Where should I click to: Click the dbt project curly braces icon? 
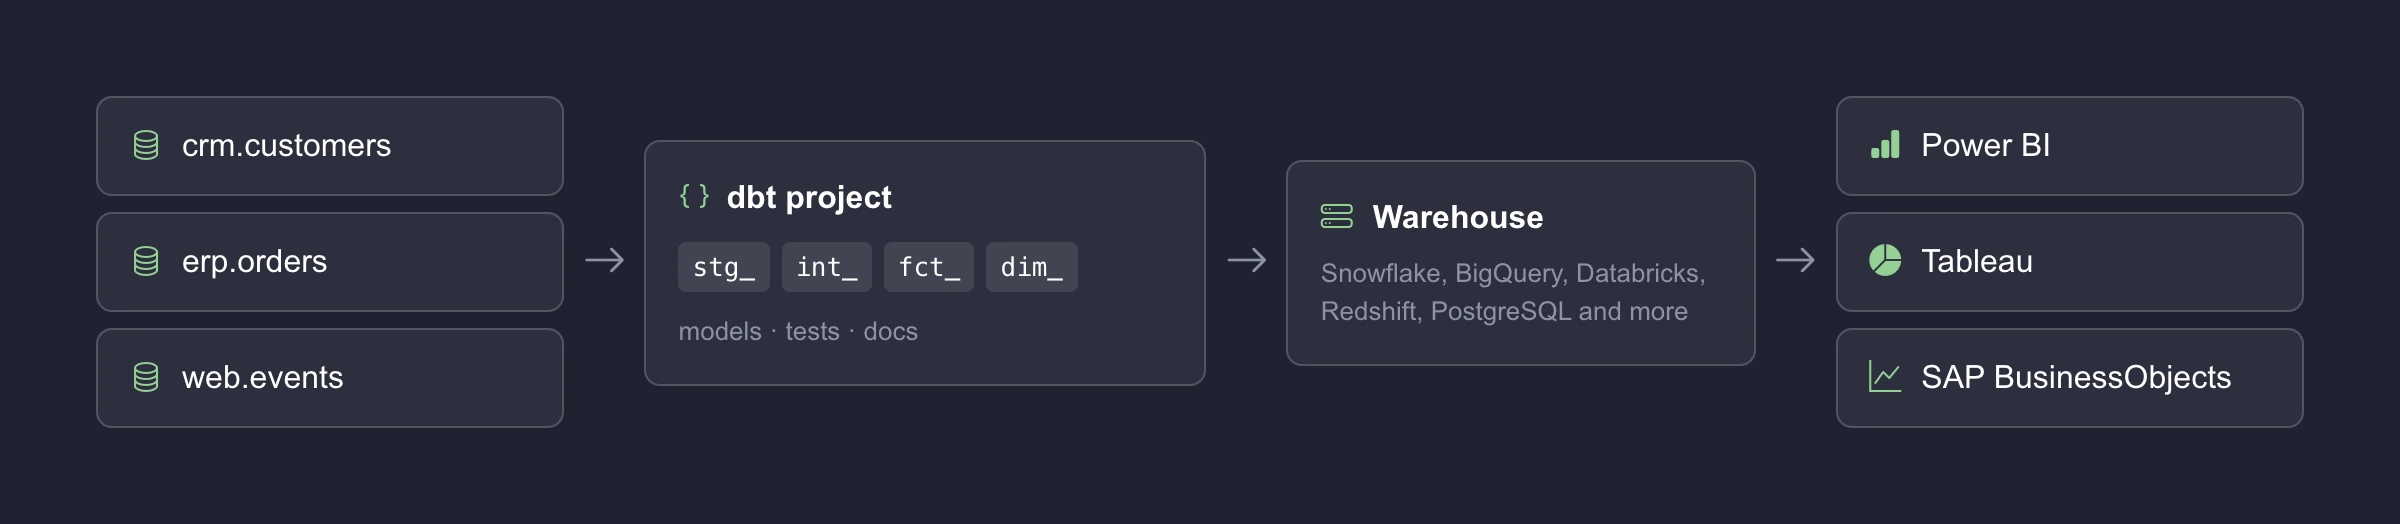point(694,196)
